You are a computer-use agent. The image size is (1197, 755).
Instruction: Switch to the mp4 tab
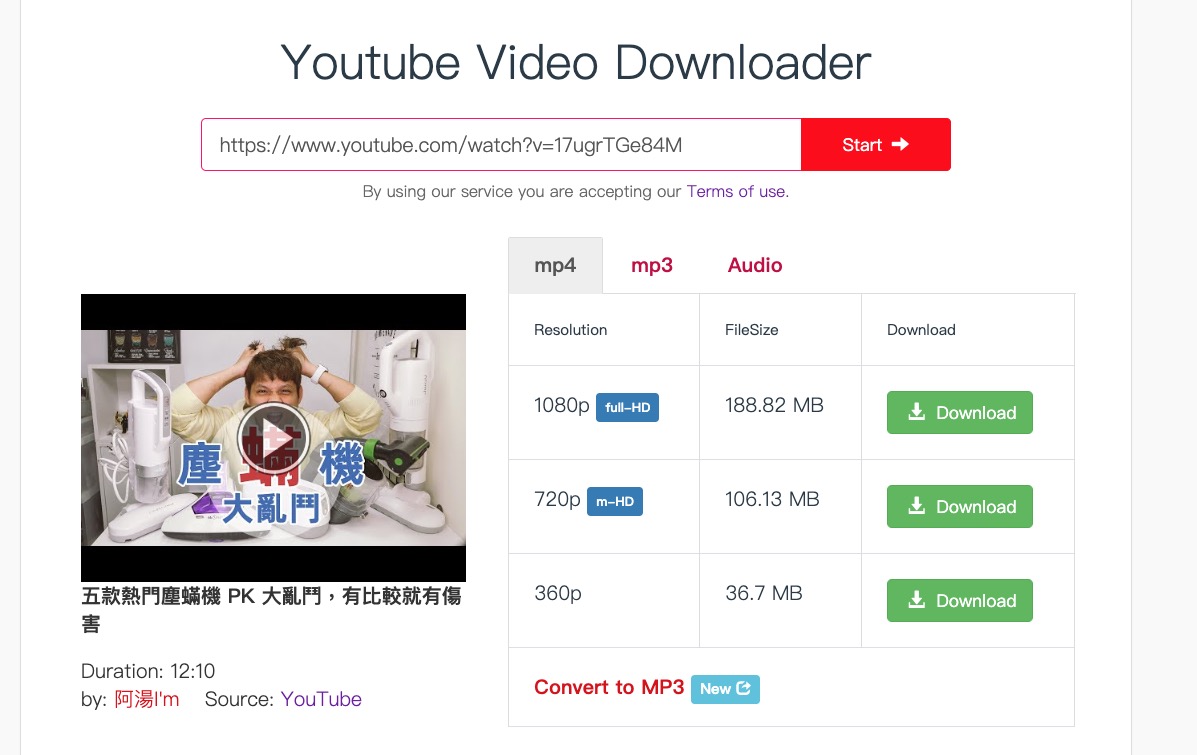555,265
